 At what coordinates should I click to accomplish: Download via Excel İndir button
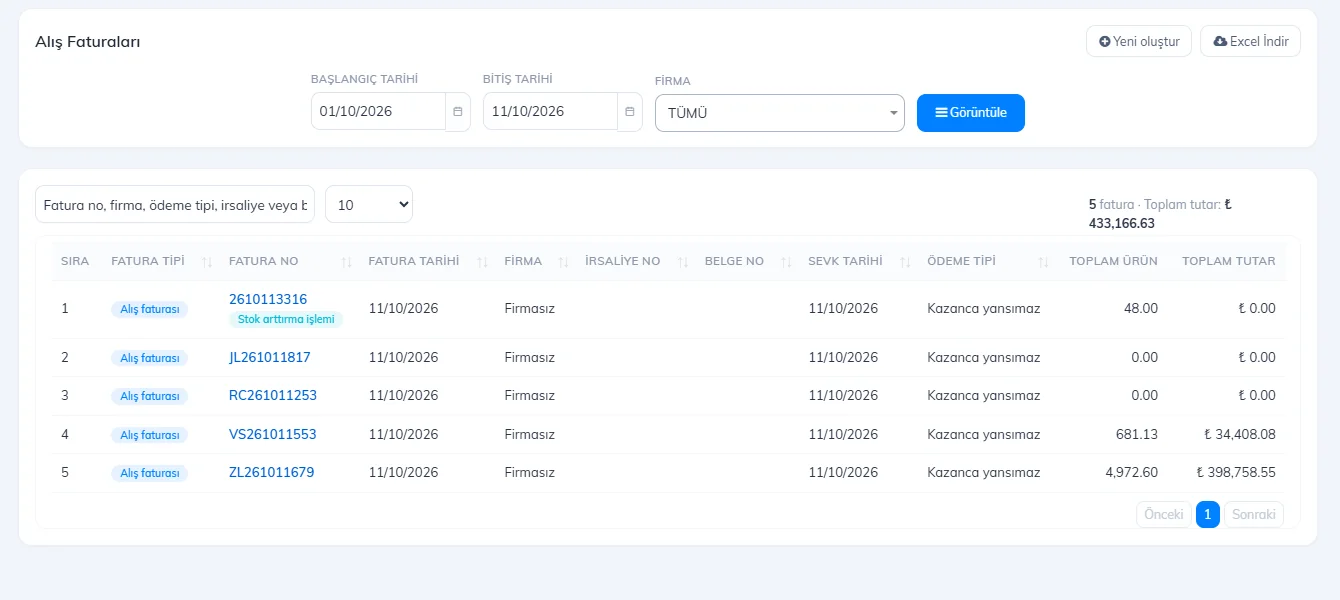[1250, 42]
